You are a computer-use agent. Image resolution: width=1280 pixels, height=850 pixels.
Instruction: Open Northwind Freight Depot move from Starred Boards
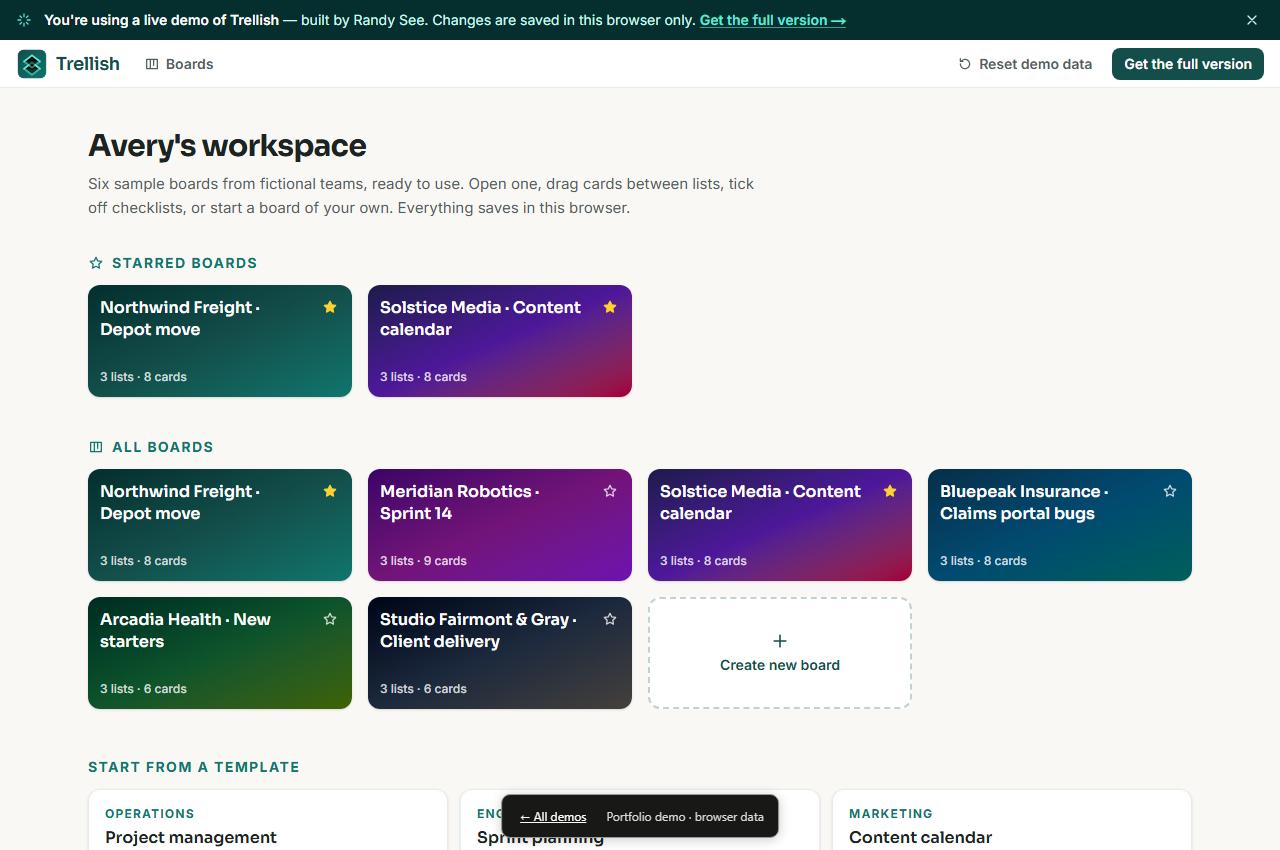pos(220,341)
